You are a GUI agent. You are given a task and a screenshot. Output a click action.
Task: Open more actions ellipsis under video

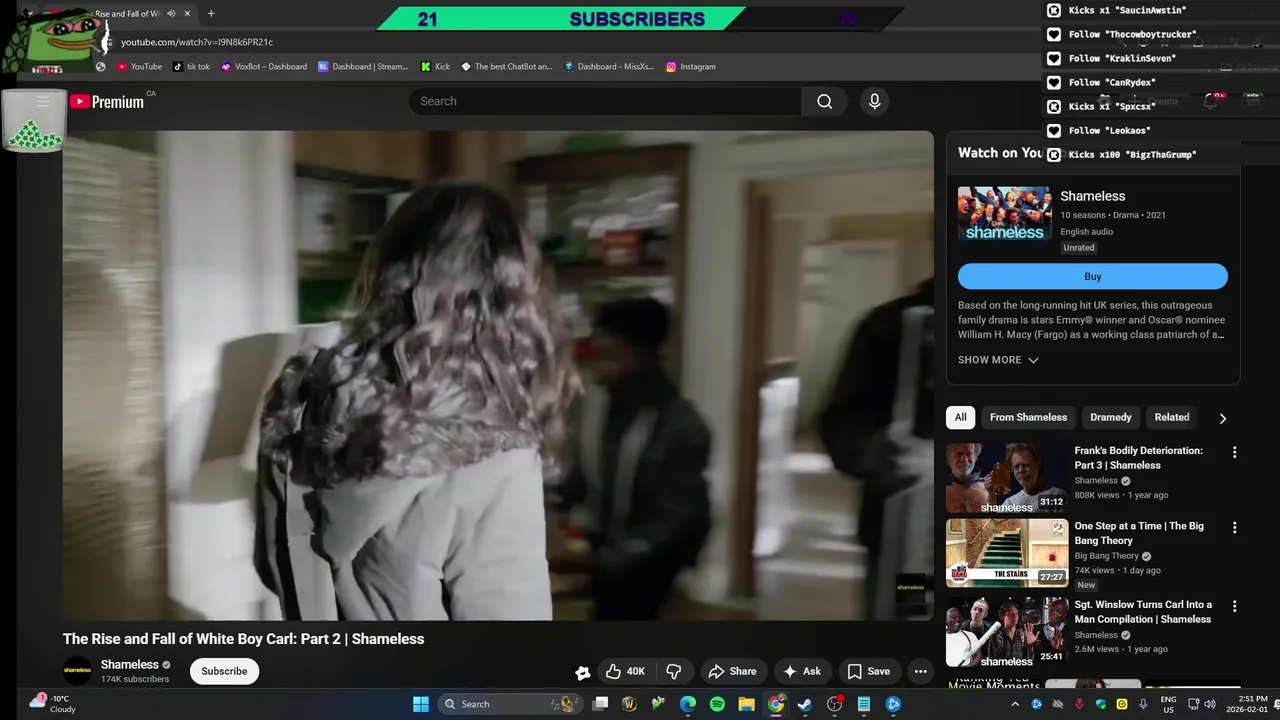point(921,671)
